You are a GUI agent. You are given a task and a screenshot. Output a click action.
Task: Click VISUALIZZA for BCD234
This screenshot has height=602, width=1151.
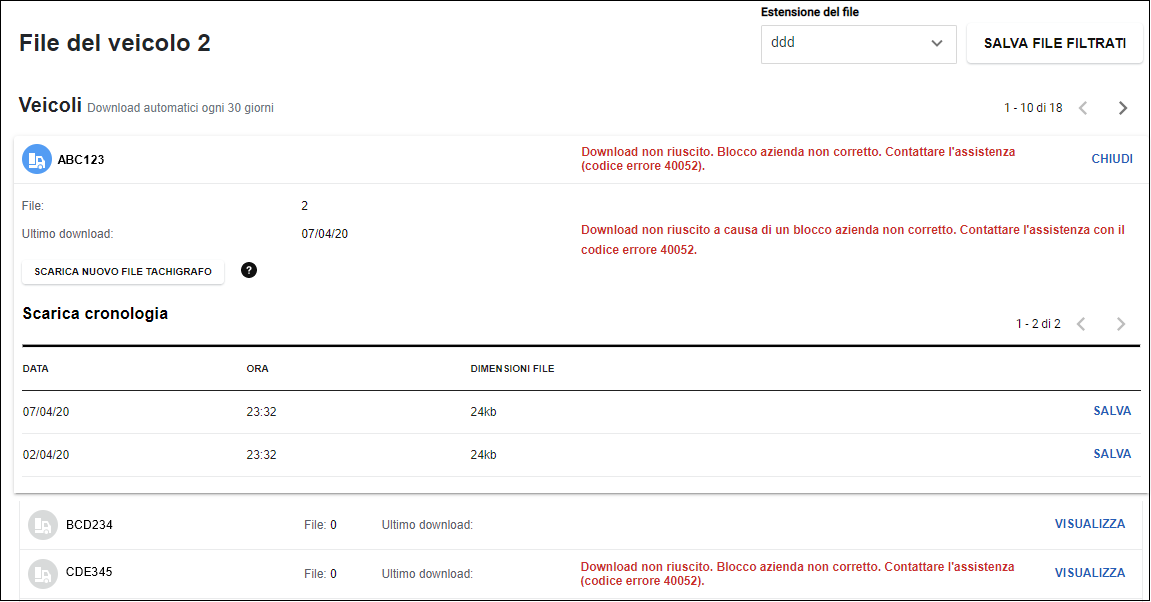point(1089,524)
